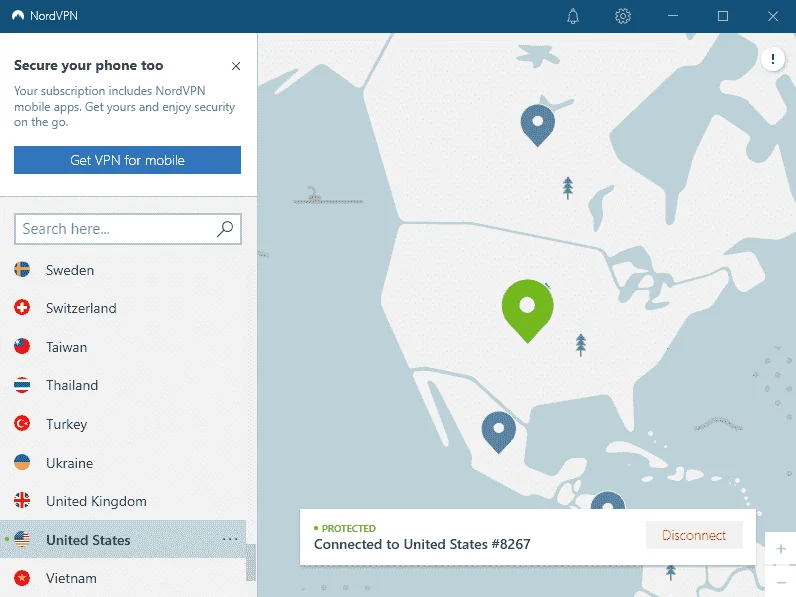This screenshot has height=597, width=796.
Task: Click the Ukraine flag icon
Action: click(x=22, y=462)
